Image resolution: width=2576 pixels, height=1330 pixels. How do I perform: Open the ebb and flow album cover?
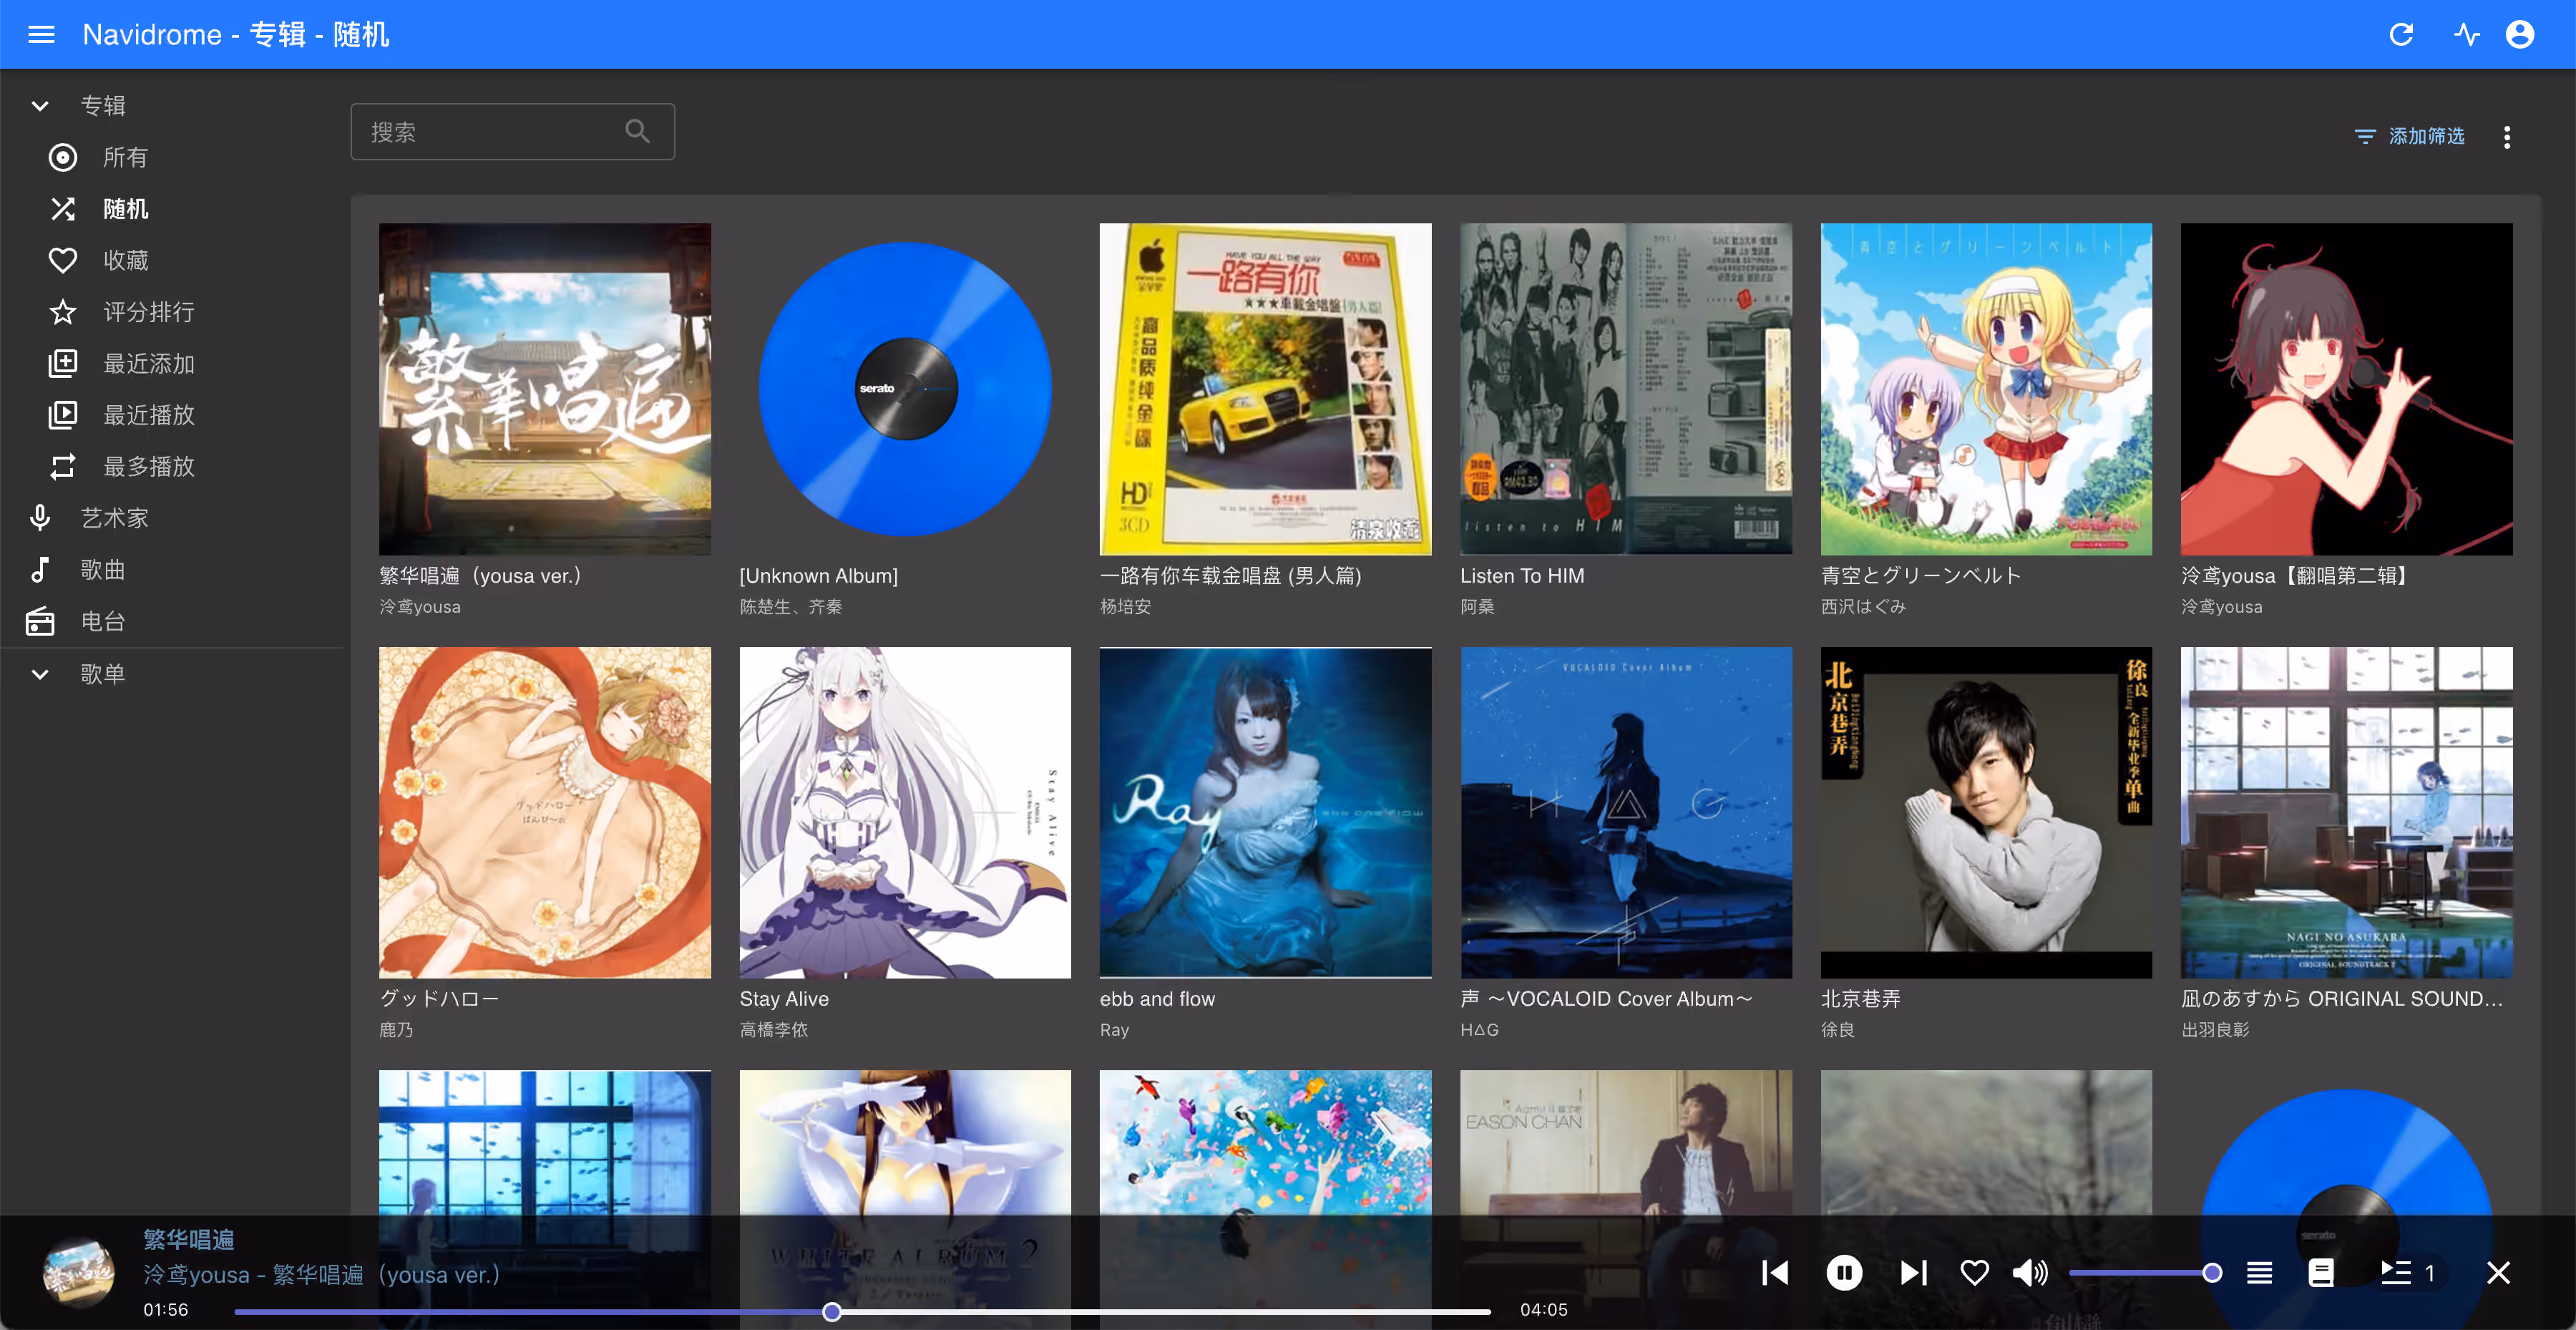[1265, 812]
